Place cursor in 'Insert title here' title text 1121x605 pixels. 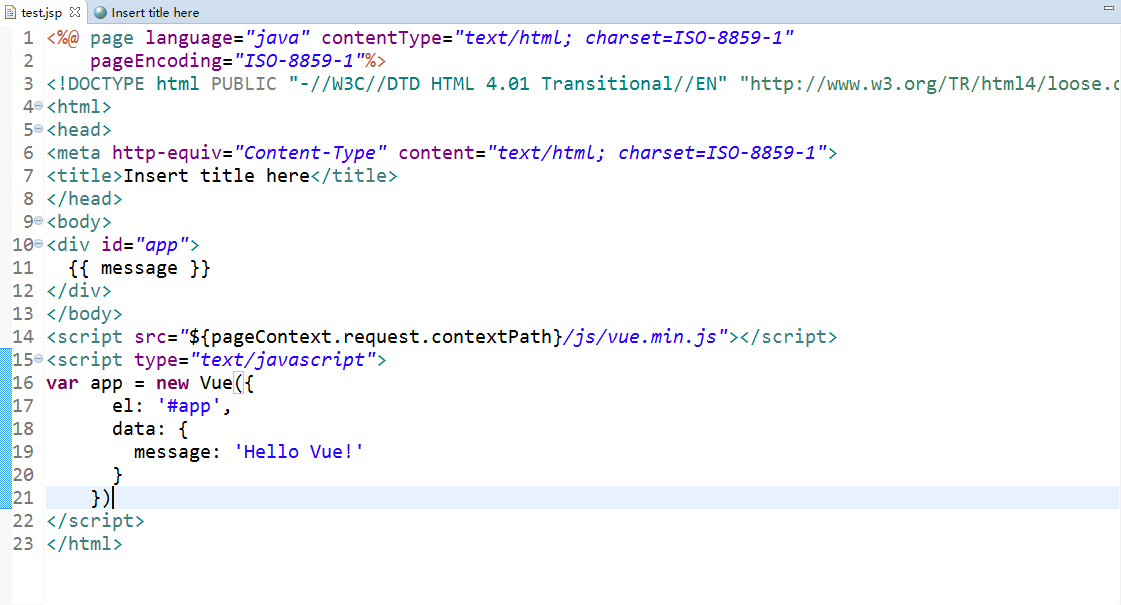coord(216,176)
